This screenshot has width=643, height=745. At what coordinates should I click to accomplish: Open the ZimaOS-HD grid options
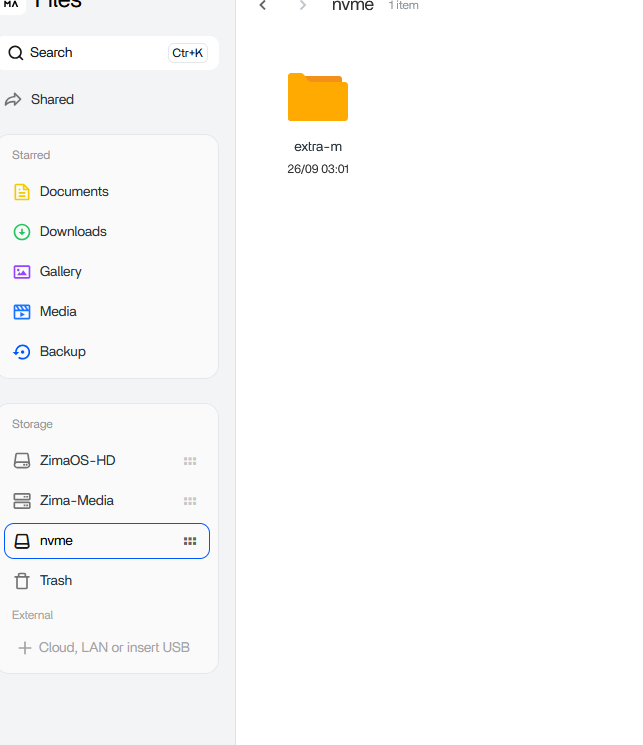tap(190, 461)
